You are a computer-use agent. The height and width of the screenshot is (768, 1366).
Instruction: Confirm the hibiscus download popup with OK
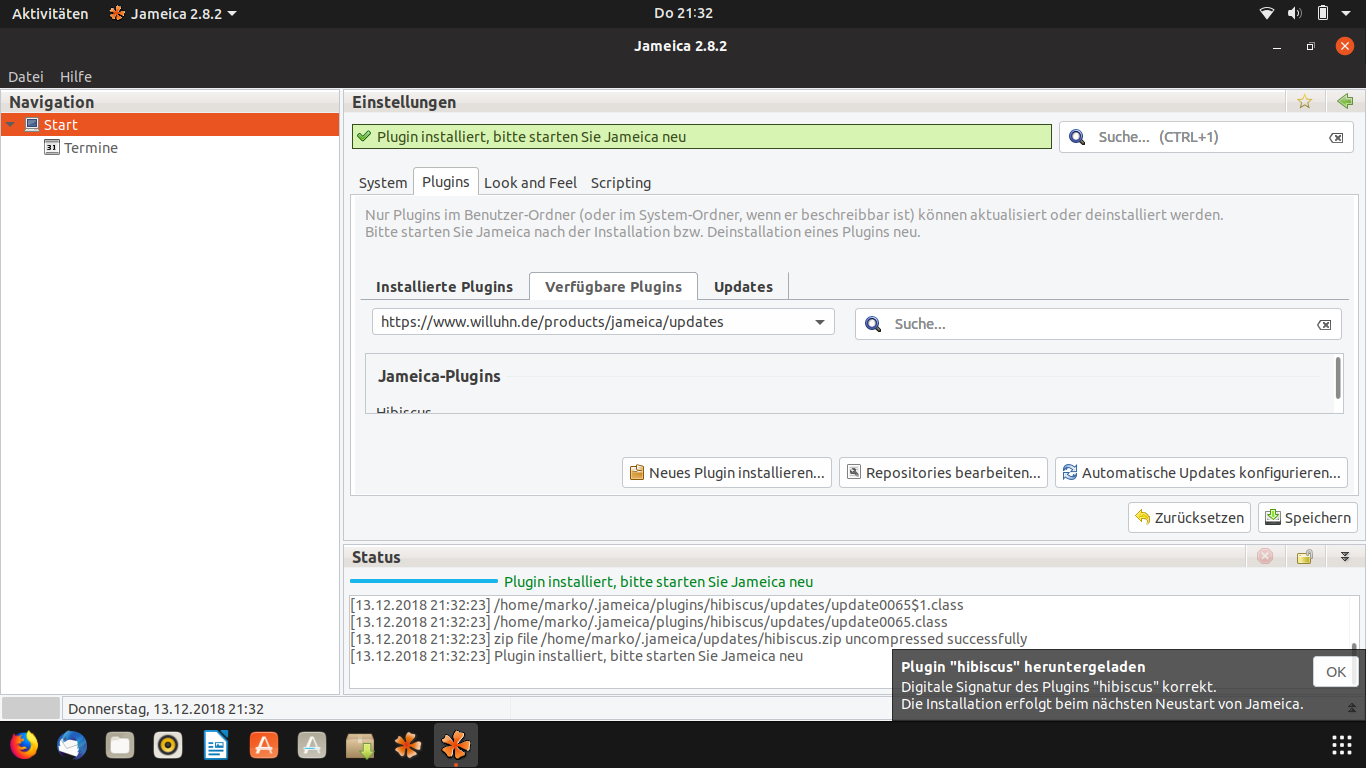click(x=1336, y=672)
